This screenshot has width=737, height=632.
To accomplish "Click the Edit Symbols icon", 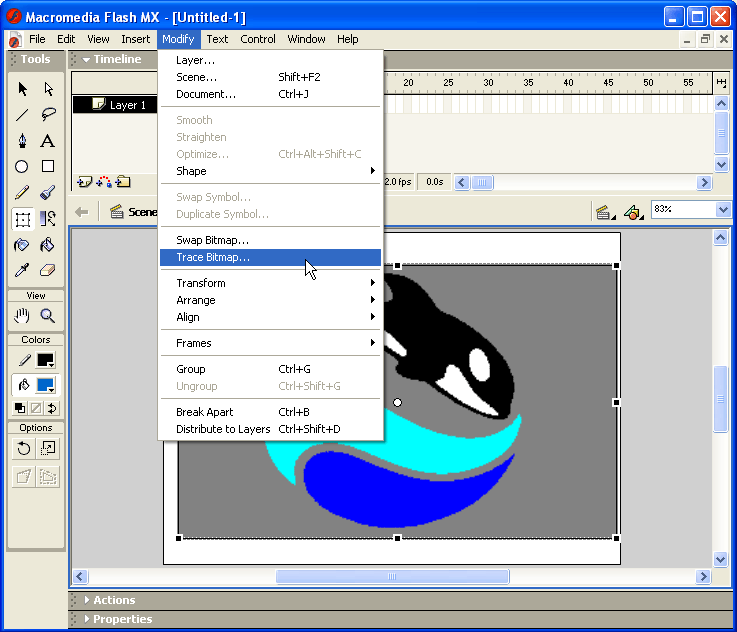I will coord(634,212).
